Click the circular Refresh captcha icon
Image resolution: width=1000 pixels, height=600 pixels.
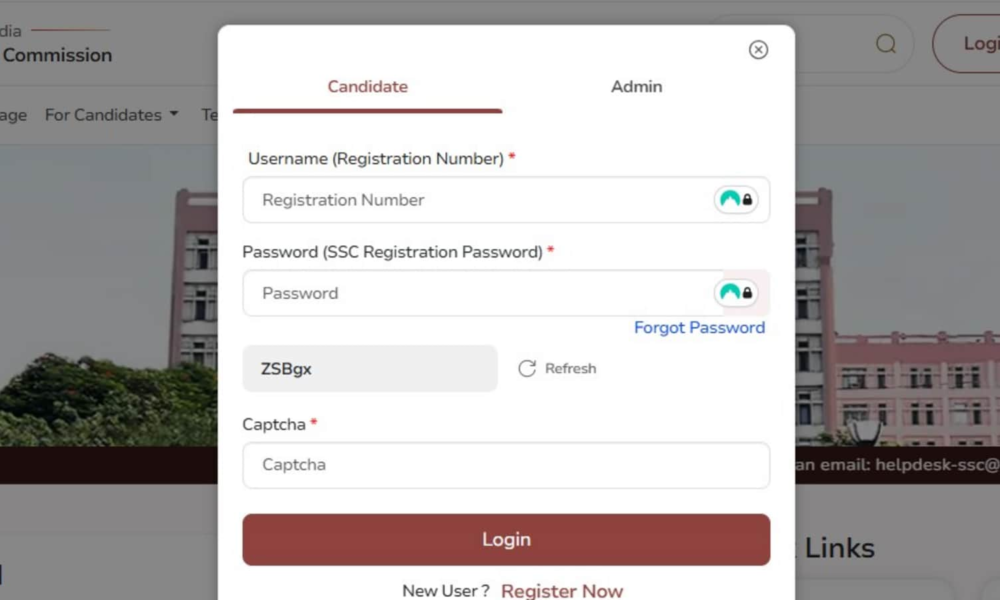[527, 369]
